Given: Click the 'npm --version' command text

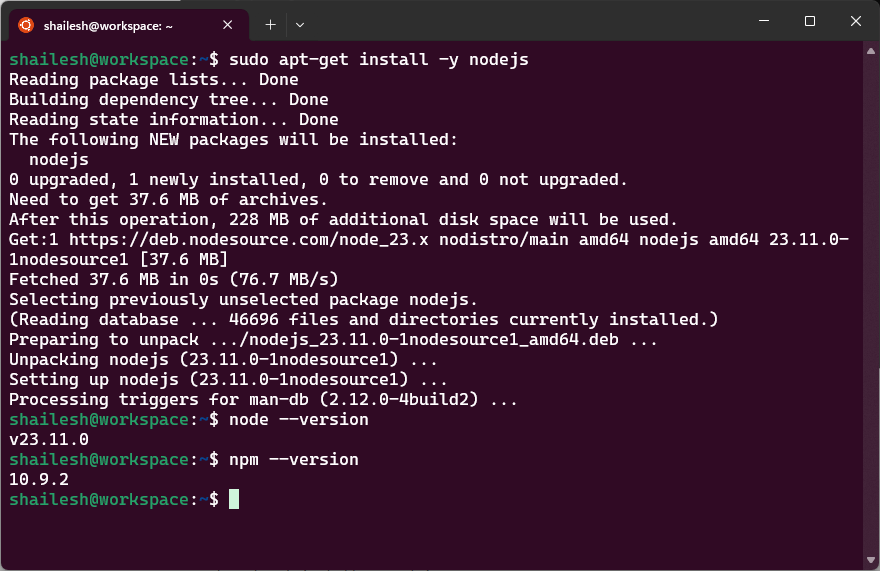Looking at the screenshot, I should [294, 459].
